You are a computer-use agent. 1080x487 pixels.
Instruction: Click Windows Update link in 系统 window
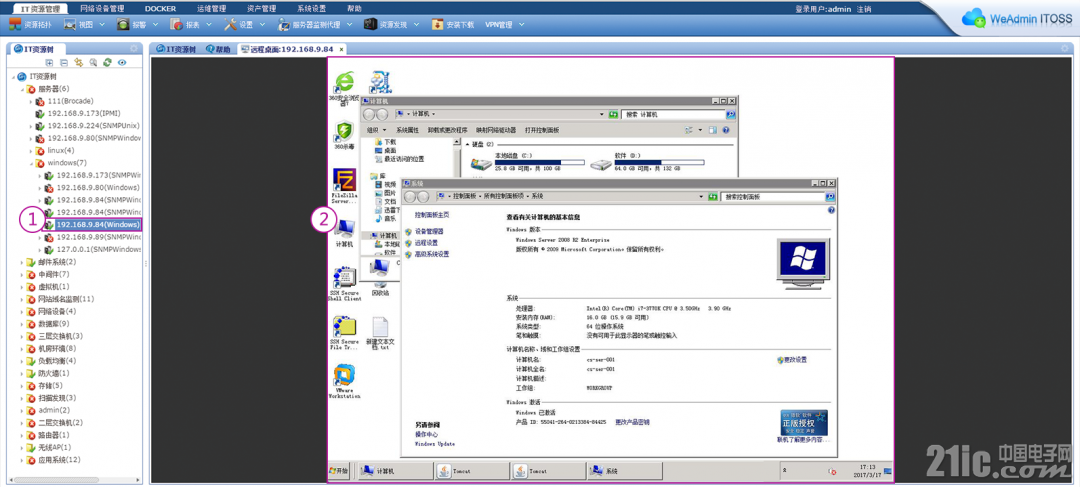(435, 444)
